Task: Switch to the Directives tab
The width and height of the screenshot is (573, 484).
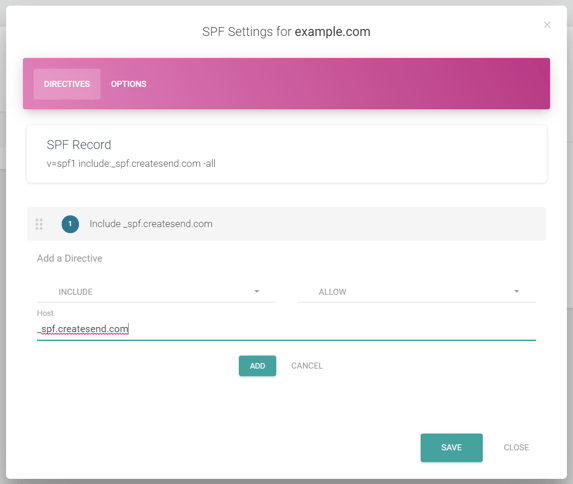Action: click(67, 84)
